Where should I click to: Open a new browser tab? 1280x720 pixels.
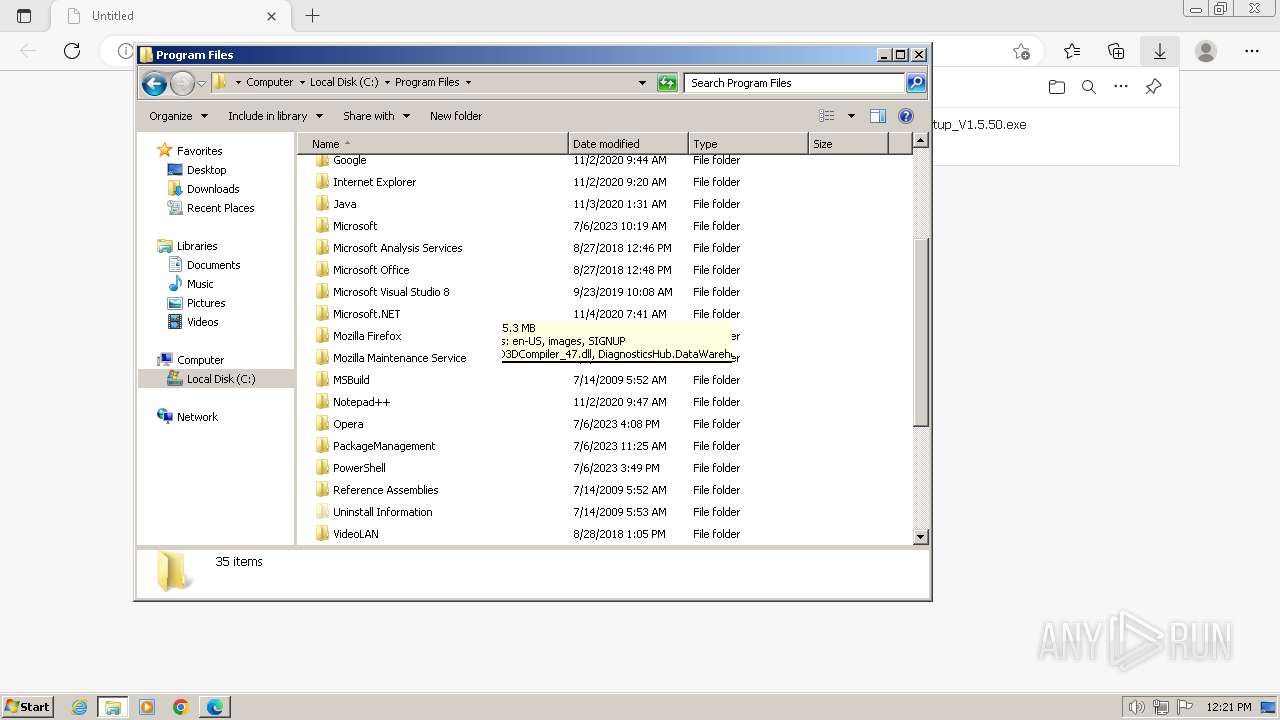pos(313,15)
